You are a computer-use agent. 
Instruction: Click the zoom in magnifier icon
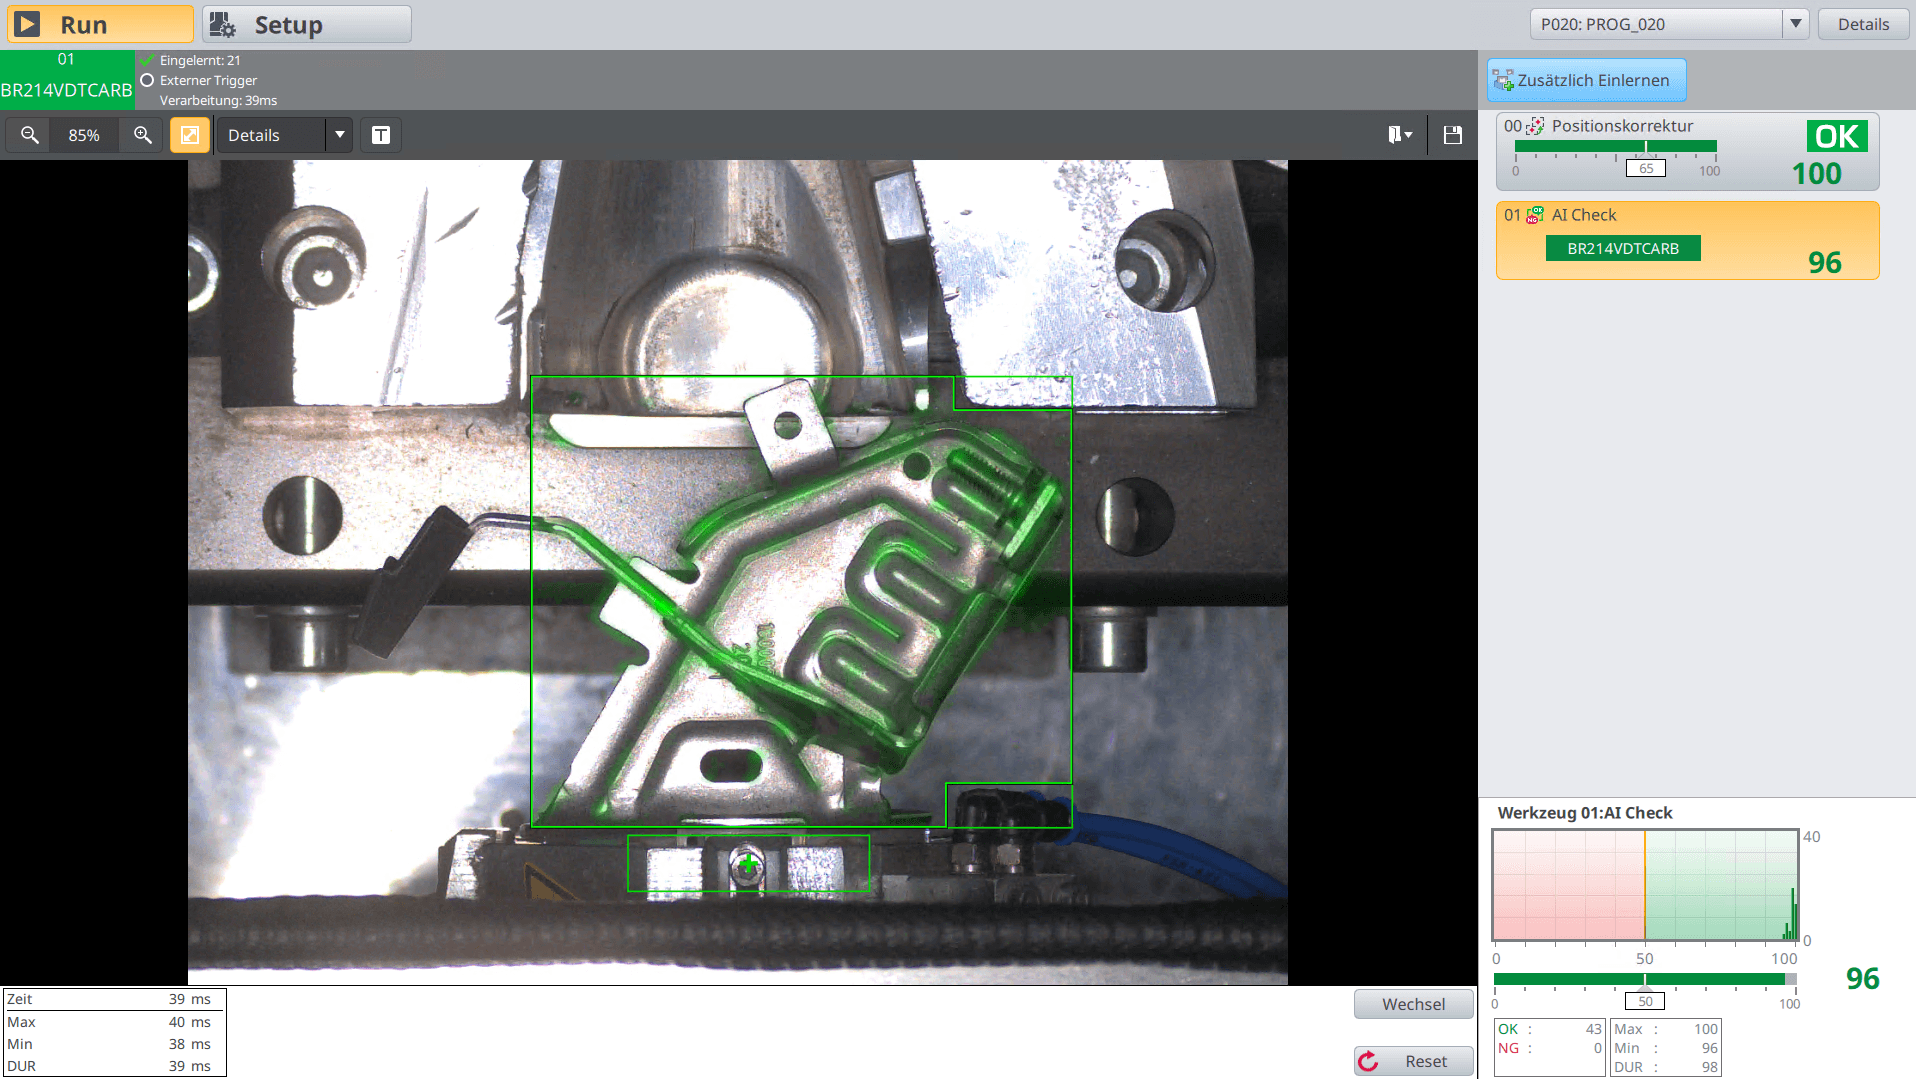[142, 135]
